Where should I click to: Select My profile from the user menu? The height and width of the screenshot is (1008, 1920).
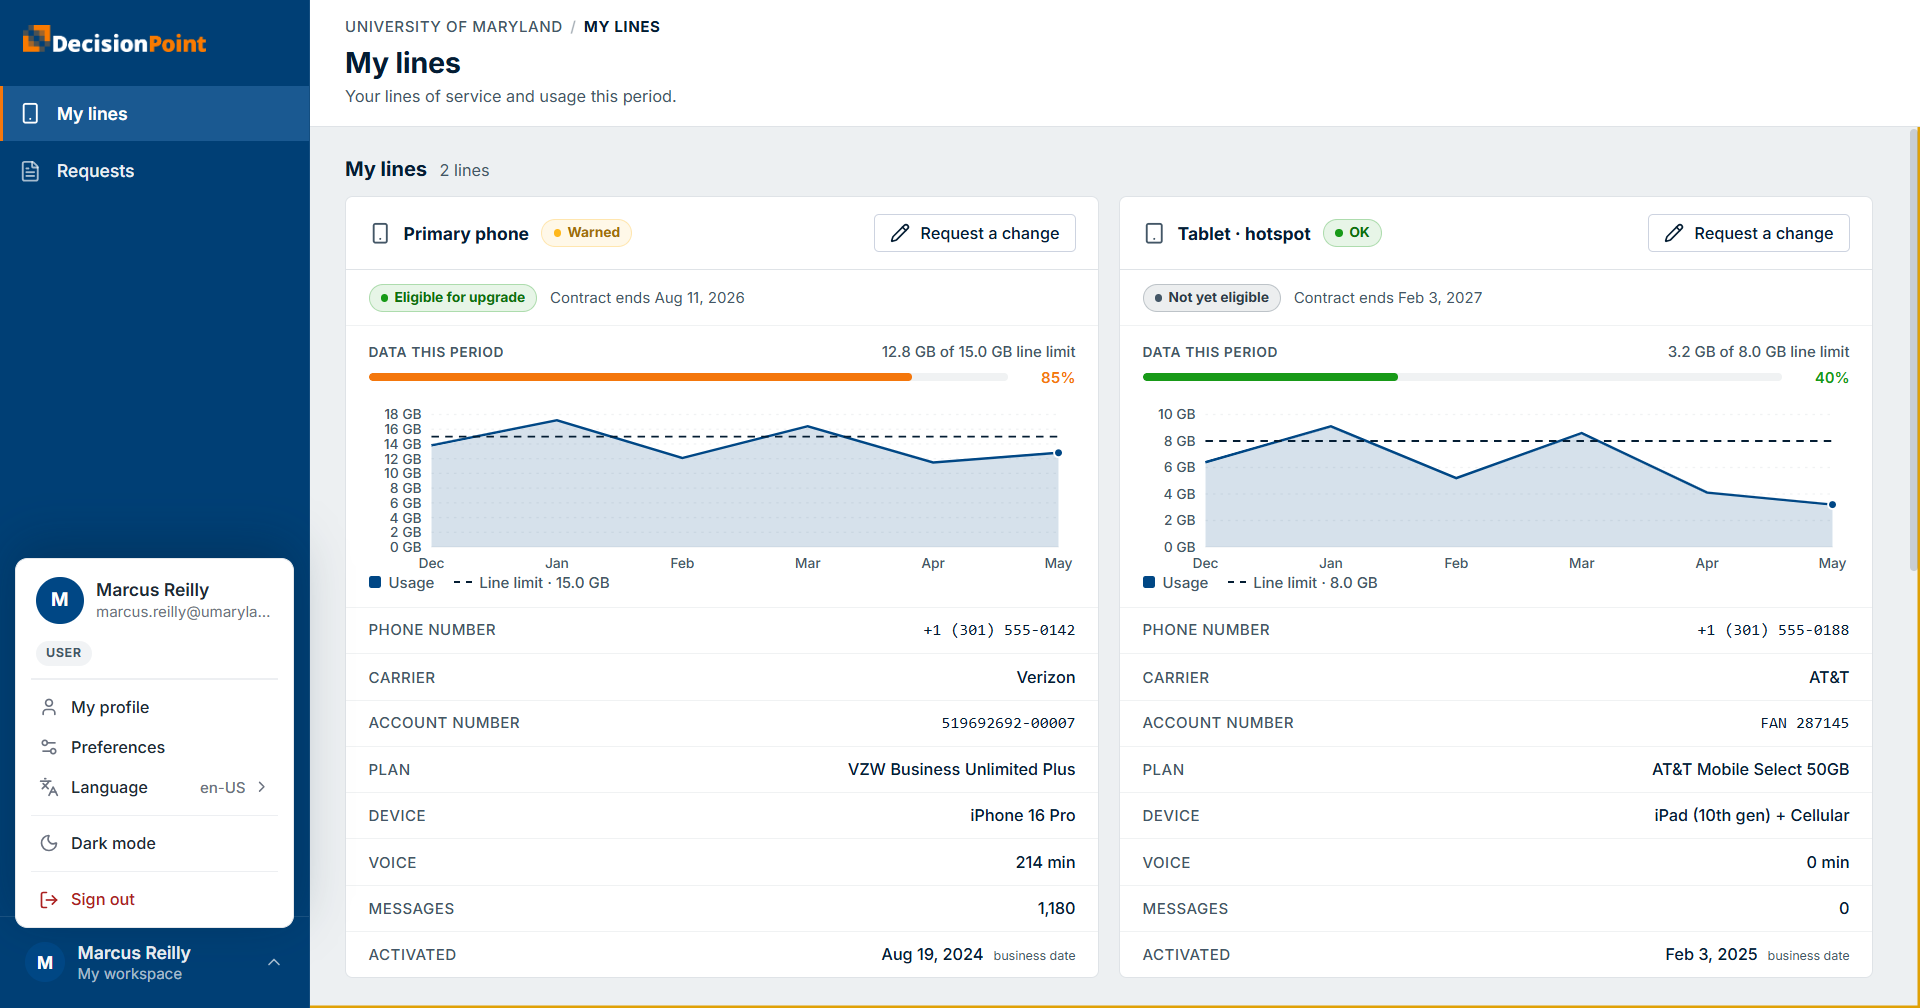click(x=154, y=707)
